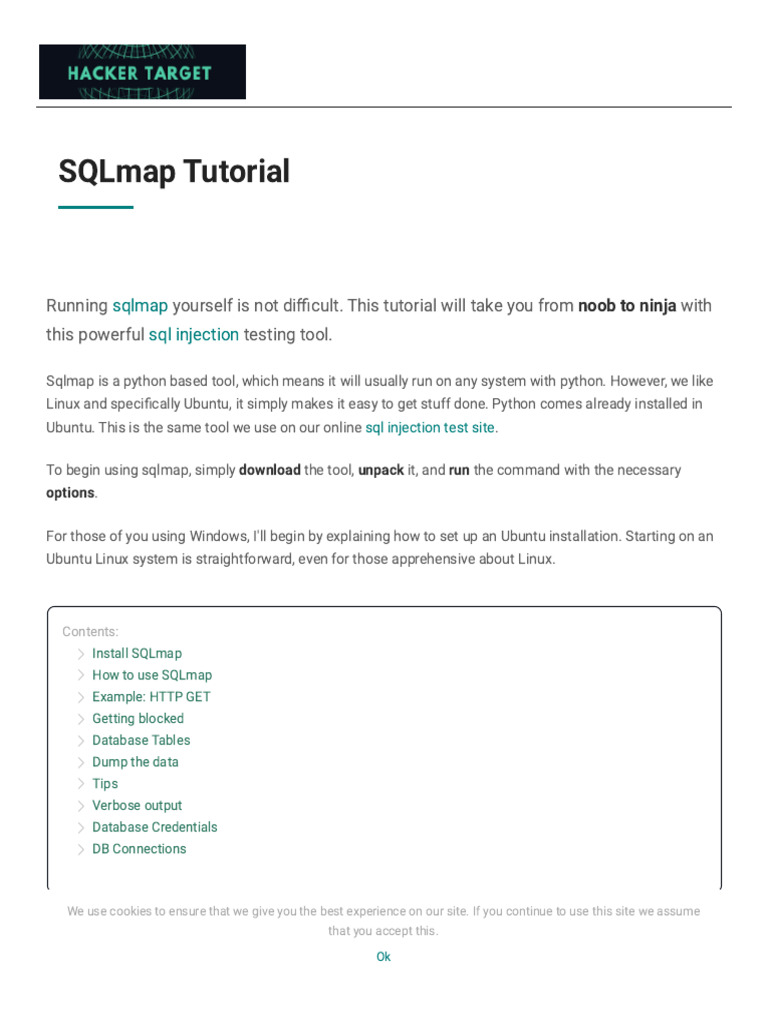Image resolution: width=768 pixels, height=1024 pixels.
Task: Click chevron beside Tips
Action: click(x=81, y=784)
